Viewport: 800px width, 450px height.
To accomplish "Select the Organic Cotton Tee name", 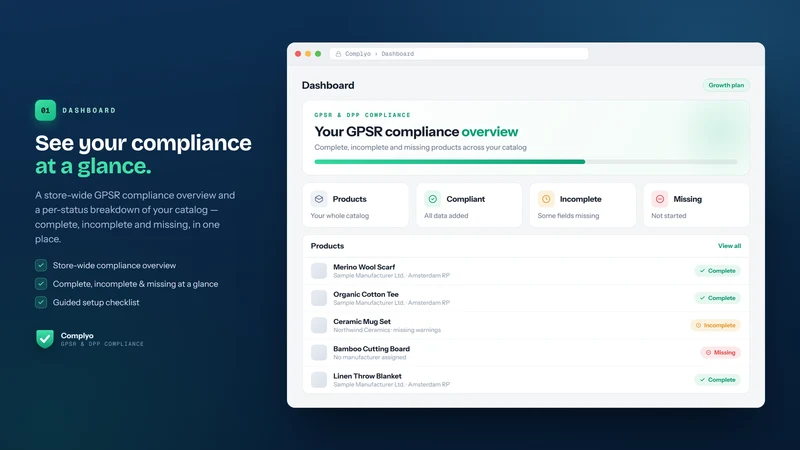I will [x=366, y=294].
